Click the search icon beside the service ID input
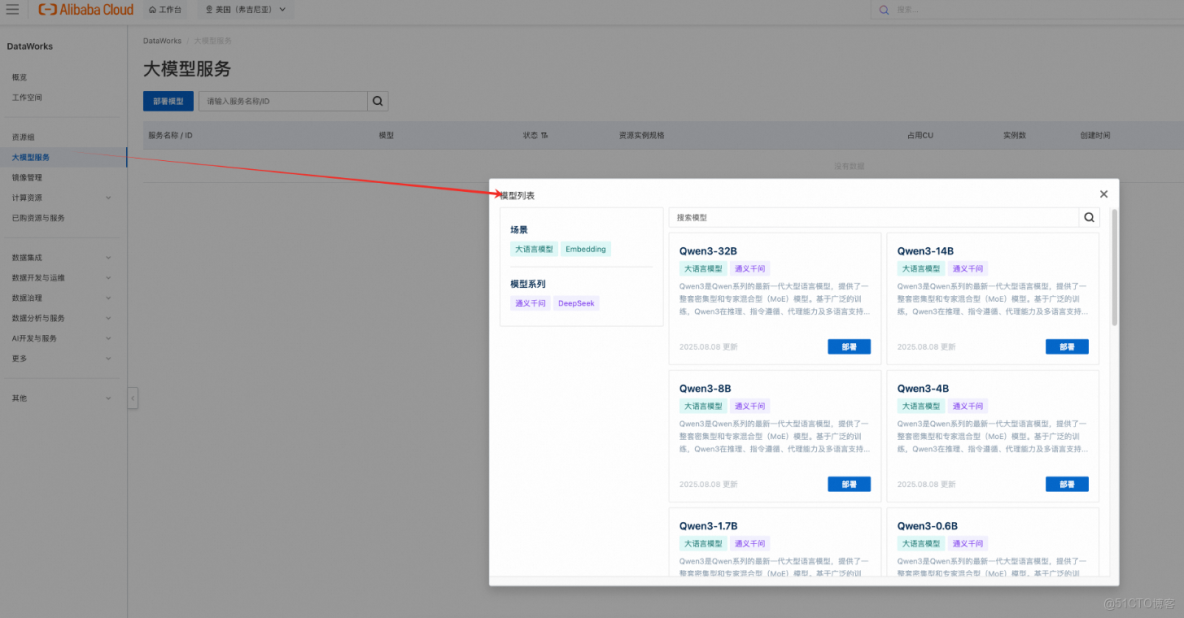The width and height of the screenshot is (1184, 618). (377, 101)
